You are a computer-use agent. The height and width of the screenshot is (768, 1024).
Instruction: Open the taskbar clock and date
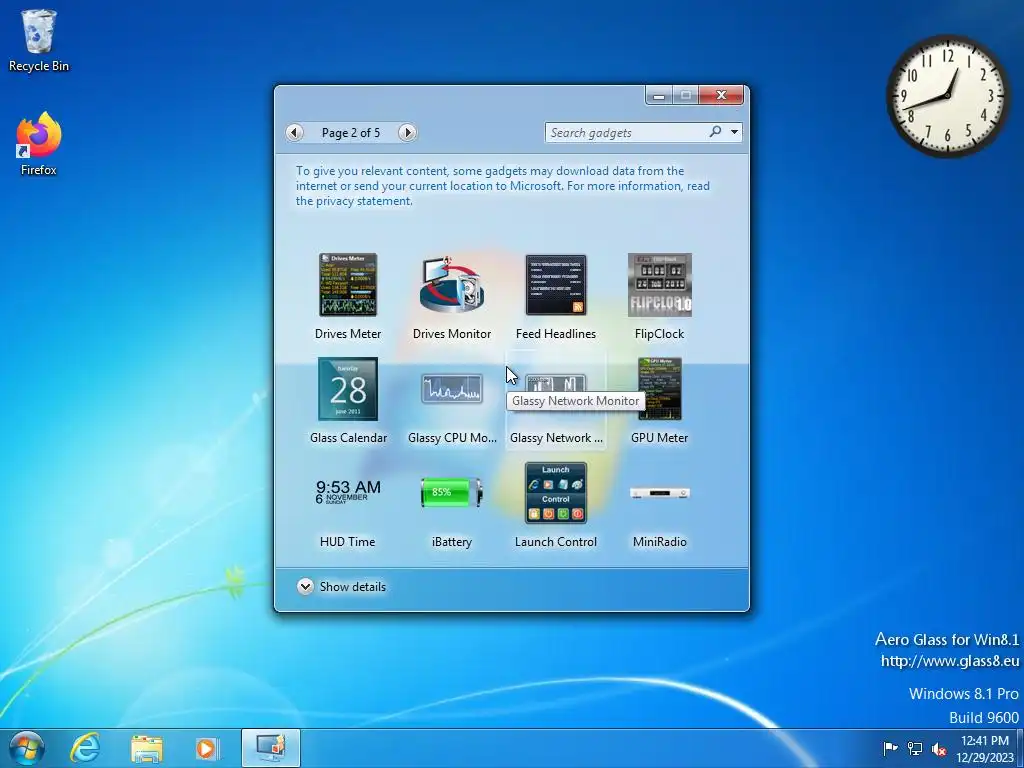click(985, 749)
